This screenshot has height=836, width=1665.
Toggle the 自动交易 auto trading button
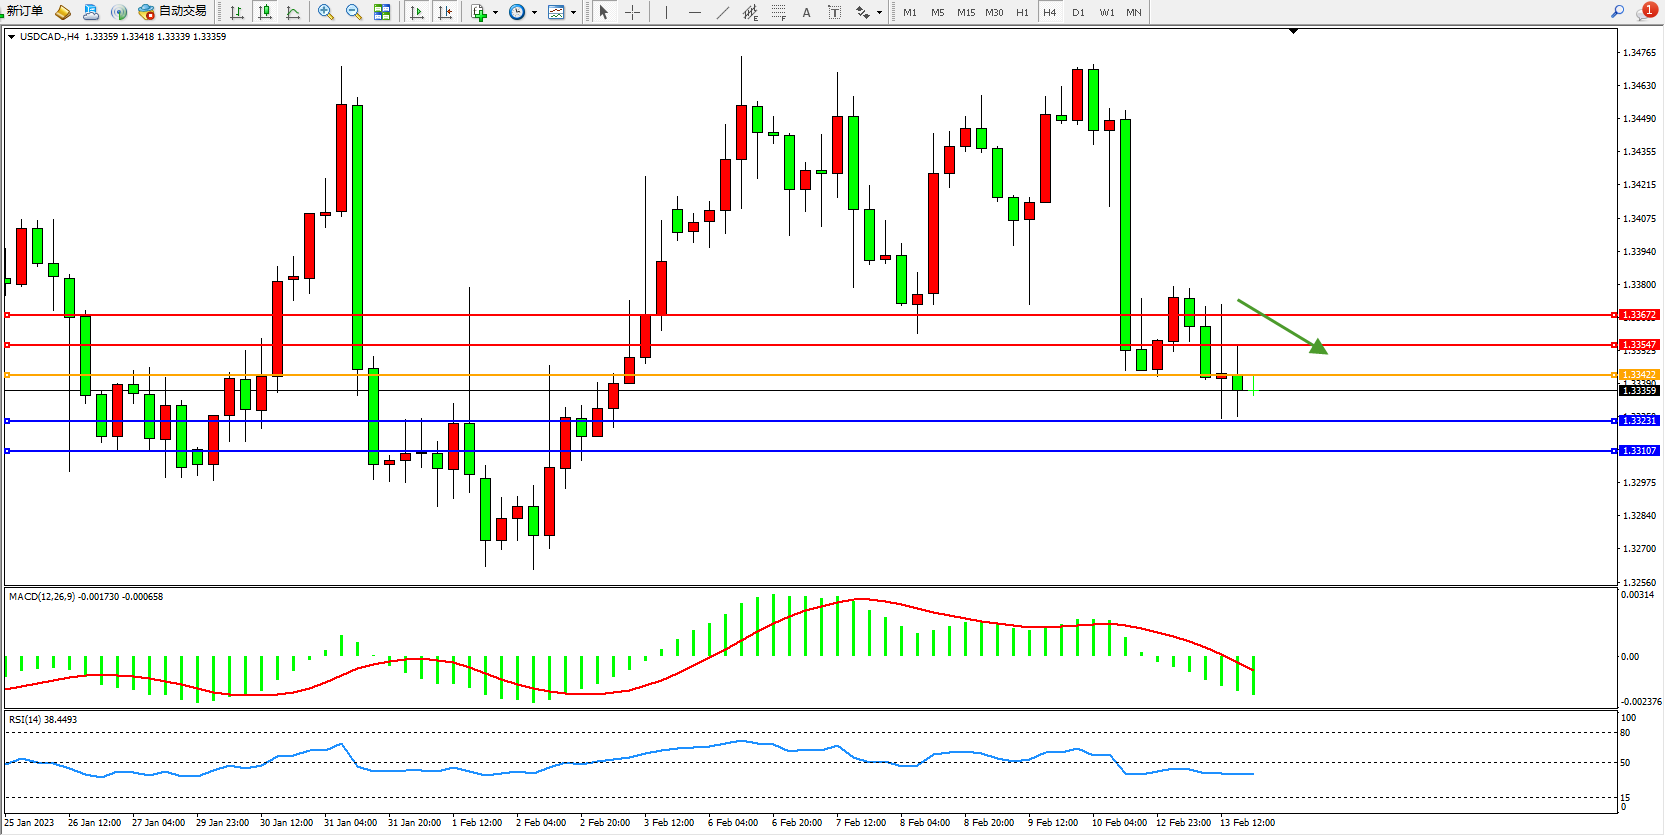click(173, 11)
